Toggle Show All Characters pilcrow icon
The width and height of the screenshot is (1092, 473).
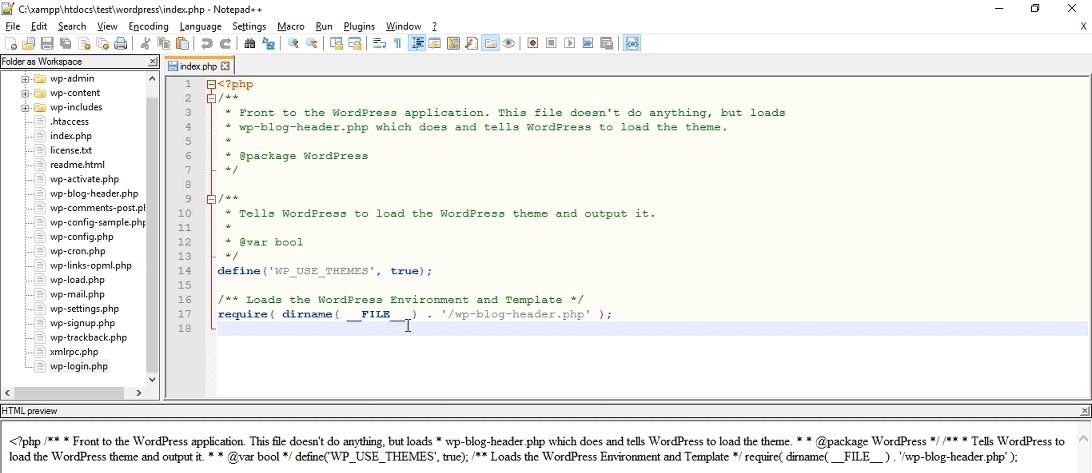(x=397, y=44)
